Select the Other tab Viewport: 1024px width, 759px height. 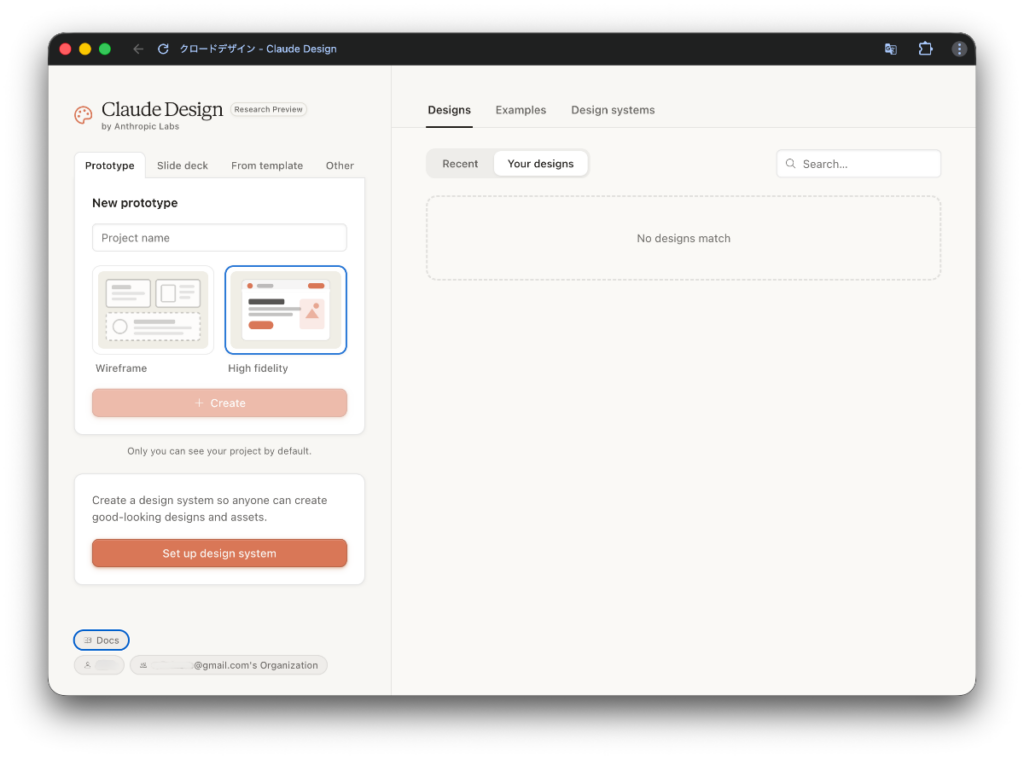[340, 165]
